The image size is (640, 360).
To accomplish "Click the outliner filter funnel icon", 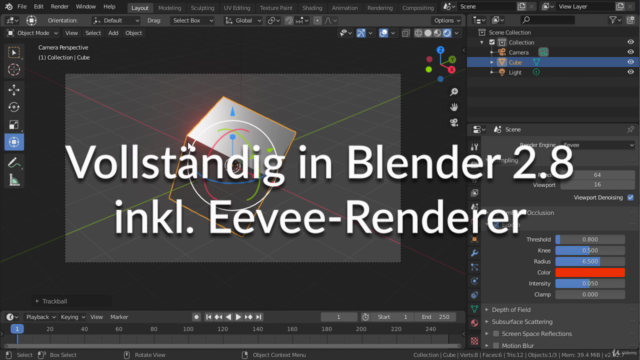I will point(613,20).
